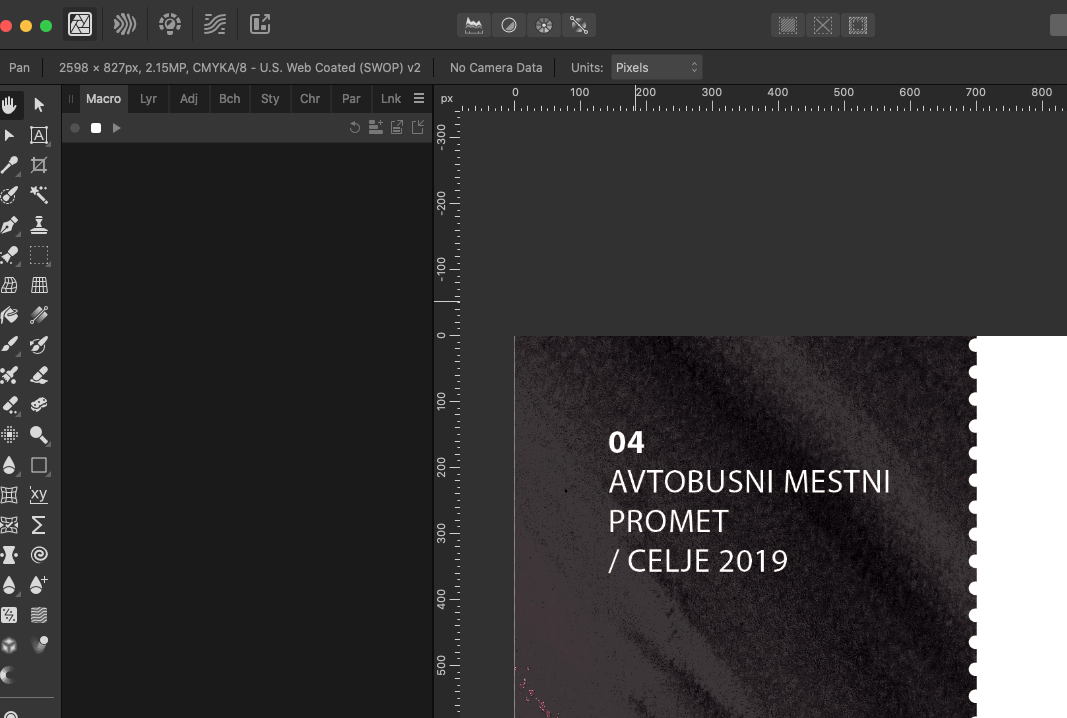Select the Liquify Twirl spiral tool

39,555
